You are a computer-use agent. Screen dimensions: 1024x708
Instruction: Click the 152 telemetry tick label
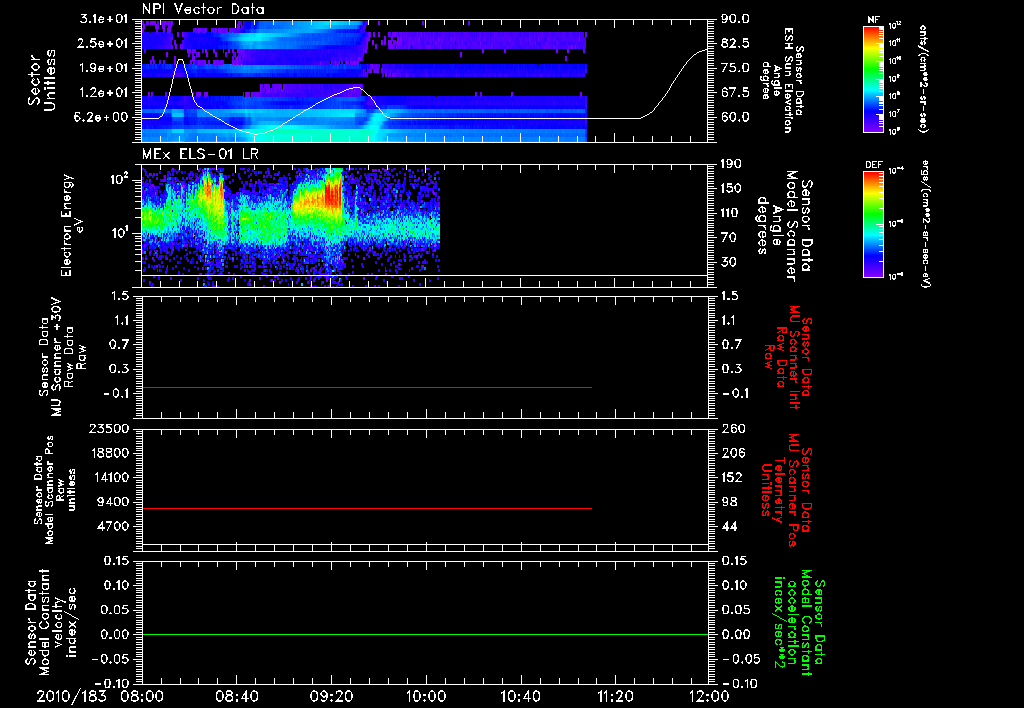[733, 477]
